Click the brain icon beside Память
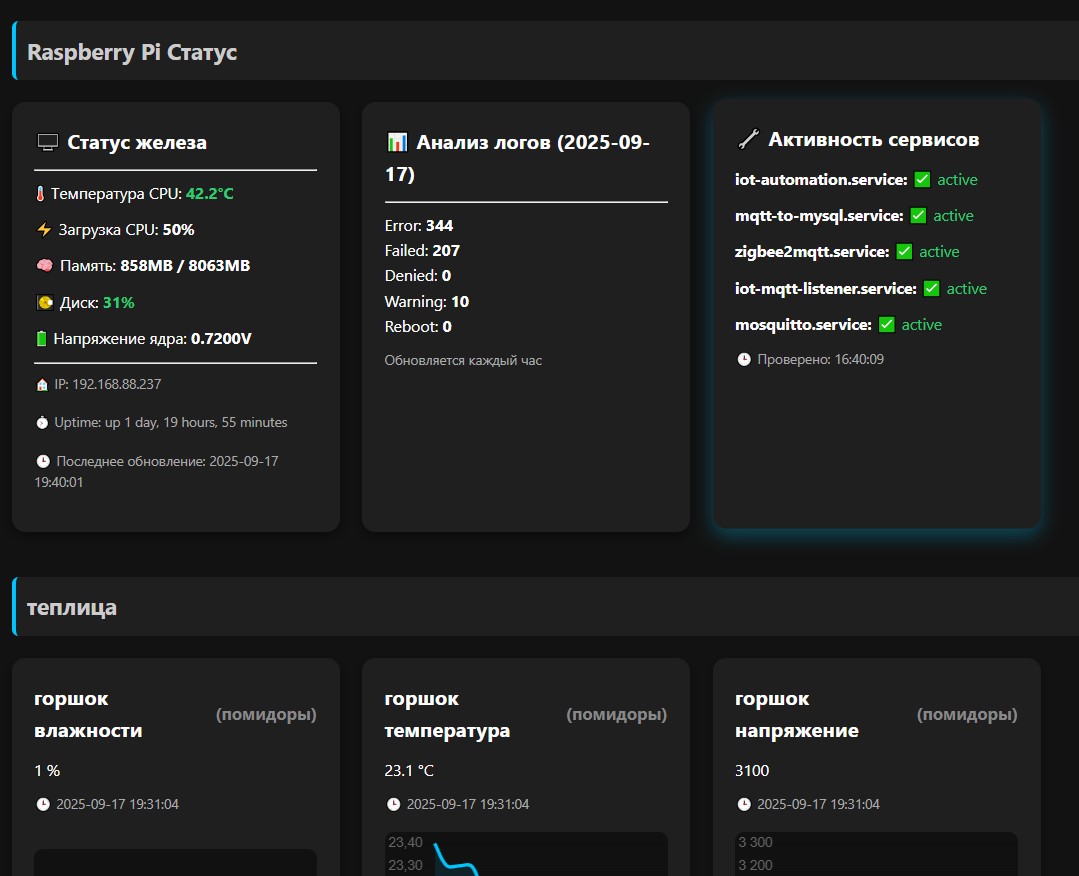This screenshot has width=1079, height=876. [x=45, y=266]
